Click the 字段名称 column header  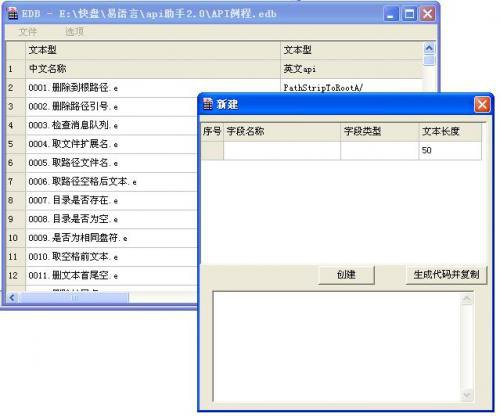click(x=282, y=131)
